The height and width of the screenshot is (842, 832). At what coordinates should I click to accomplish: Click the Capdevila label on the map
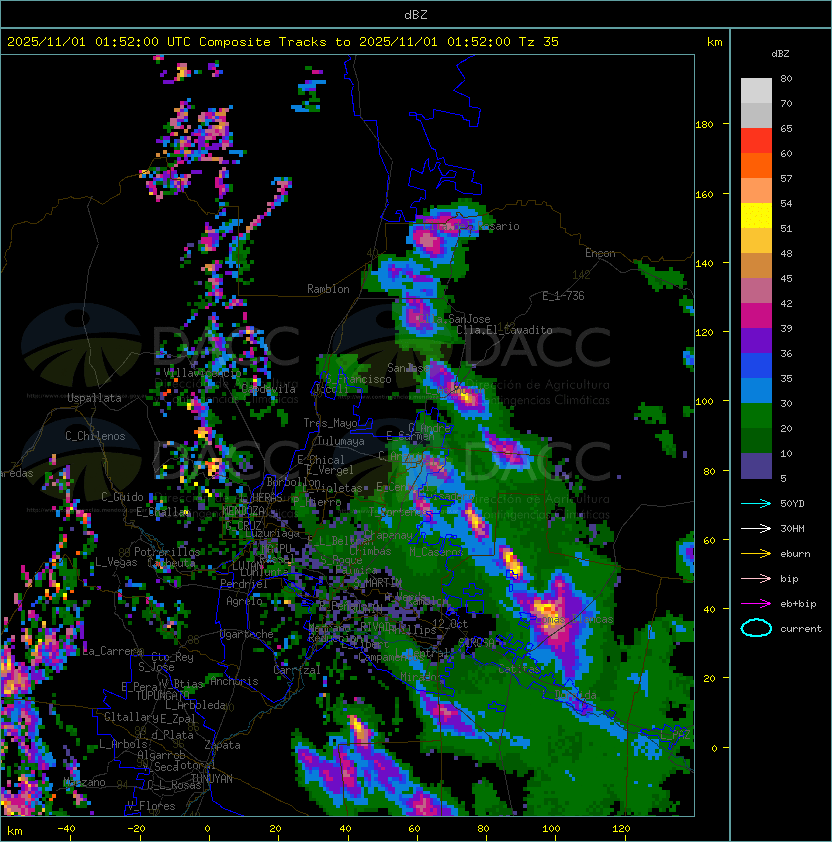coord(268,389)
